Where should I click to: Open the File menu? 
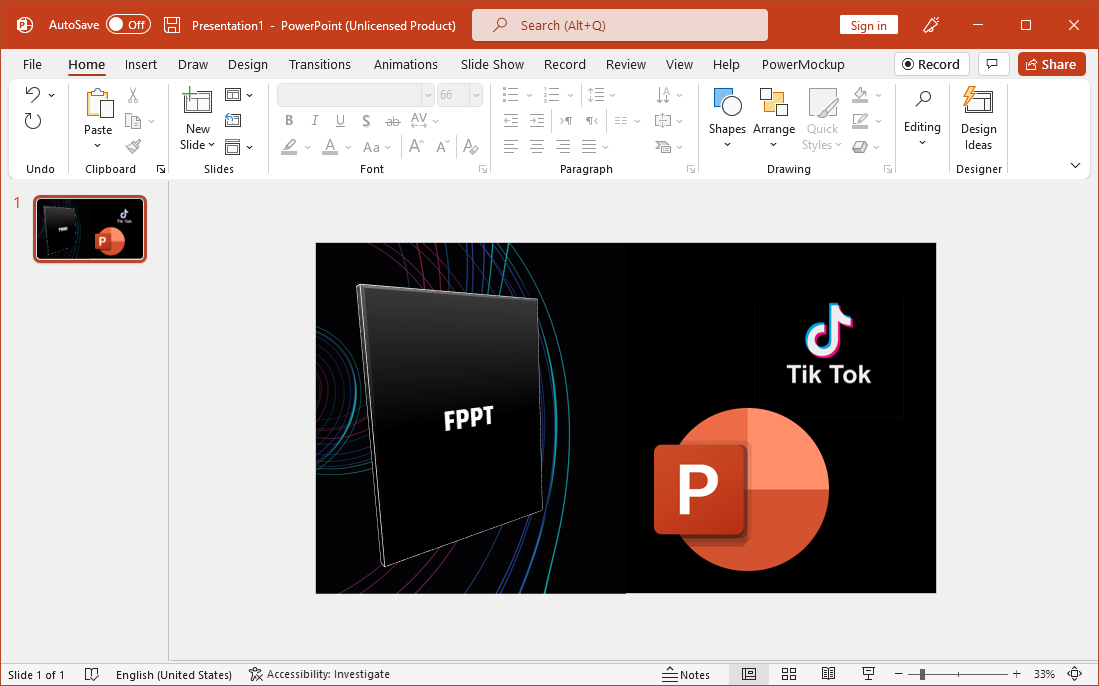(32, 64)
